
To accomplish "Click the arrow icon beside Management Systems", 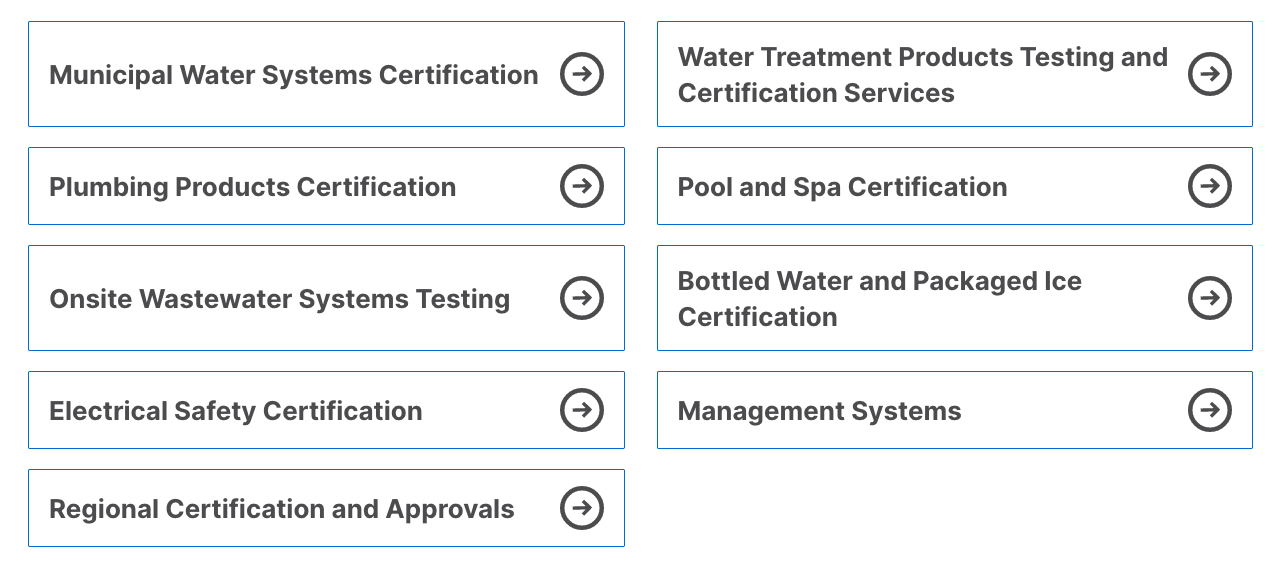I will 1210,410.
